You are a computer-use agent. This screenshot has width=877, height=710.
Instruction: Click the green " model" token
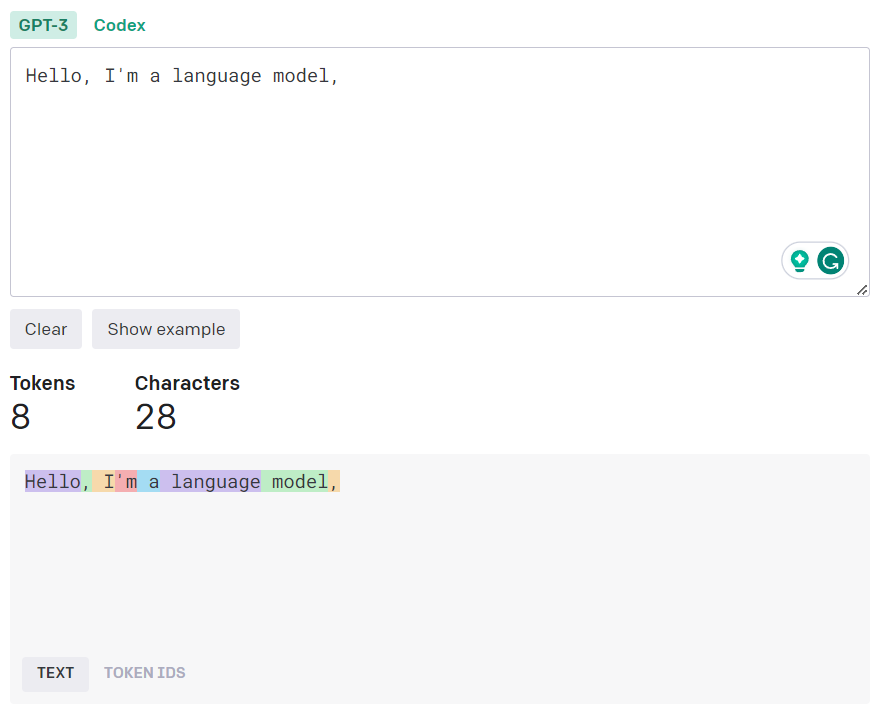coord(295,481)
